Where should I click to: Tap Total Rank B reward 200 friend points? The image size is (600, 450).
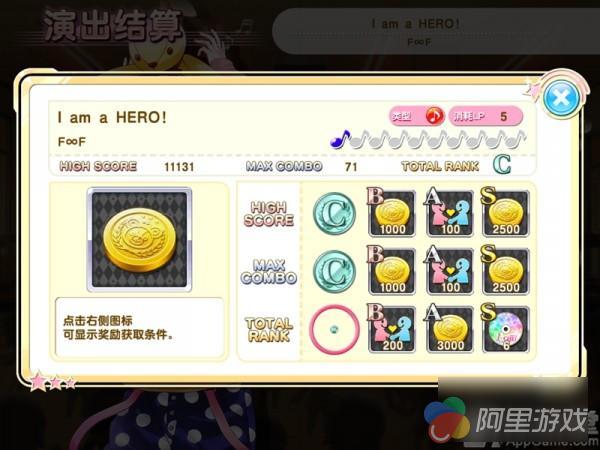[391, 329]
